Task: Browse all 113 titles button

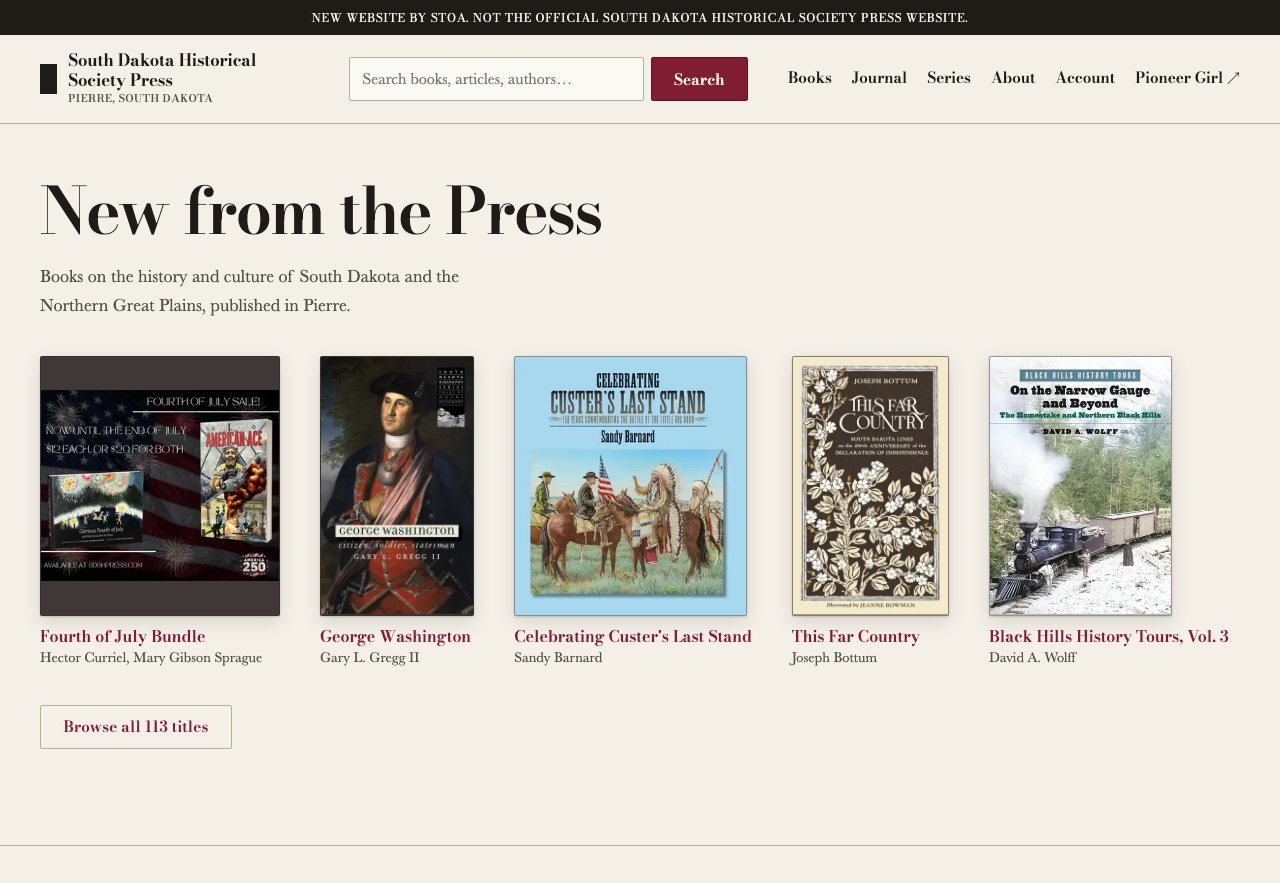Action: pos(136,727)
